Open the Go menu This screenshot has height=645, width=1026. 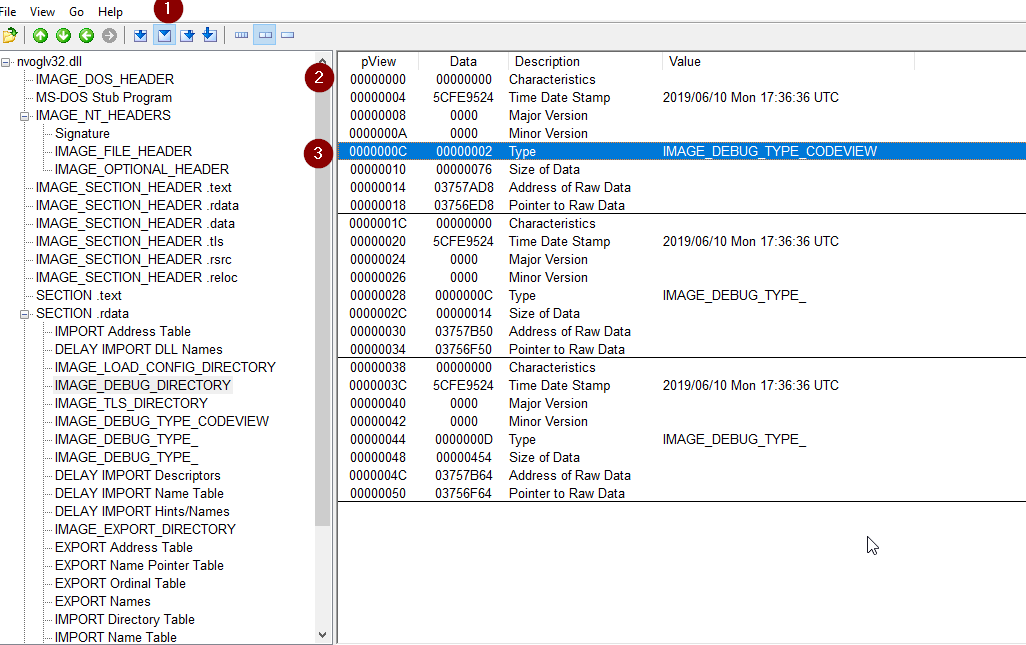[76, 11]
